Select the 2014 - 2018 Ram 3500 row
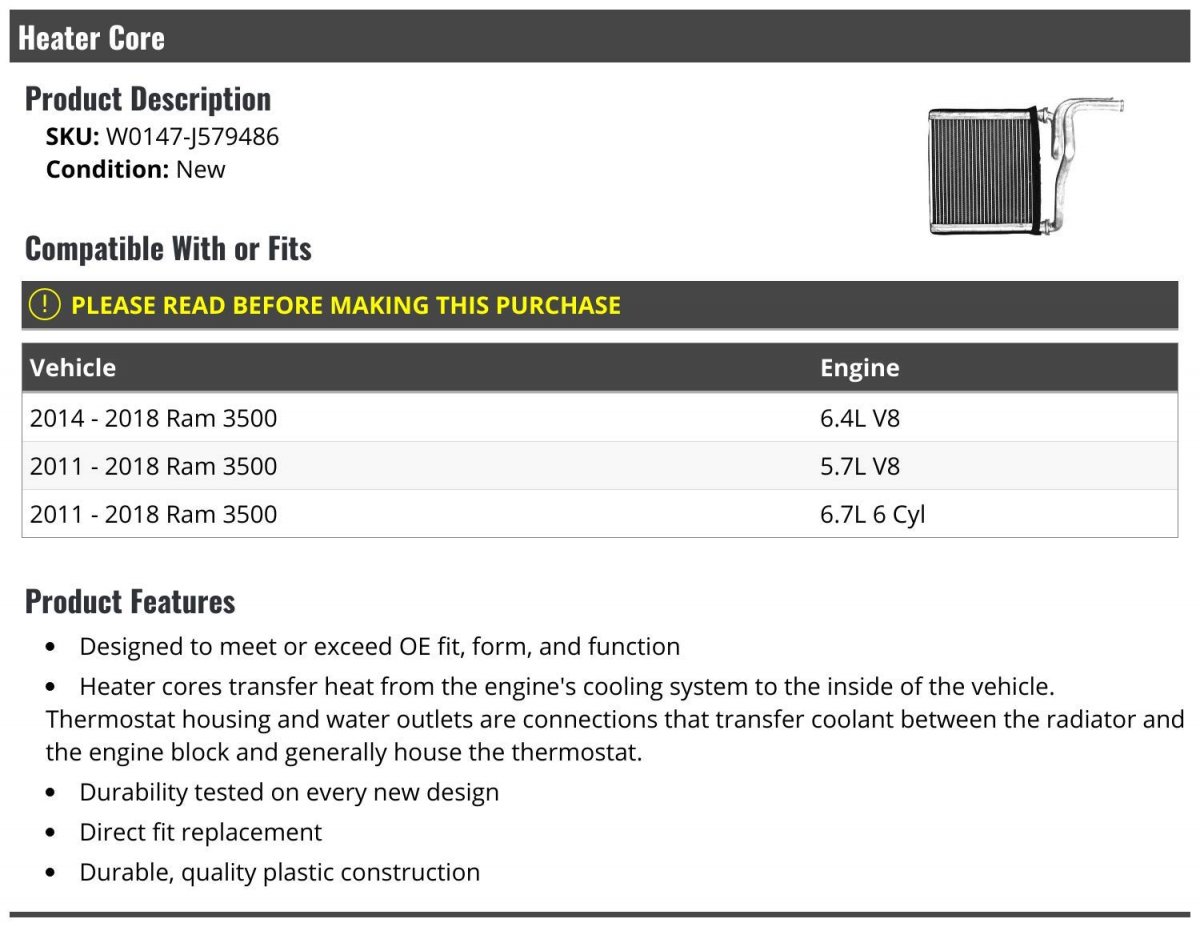This screenshot has height=927, width=1200. click(x=154, y=418)
